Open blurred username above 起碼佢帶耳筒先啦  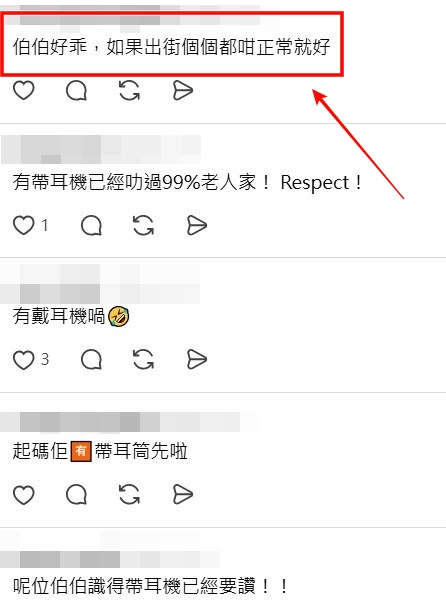[129, 422]
